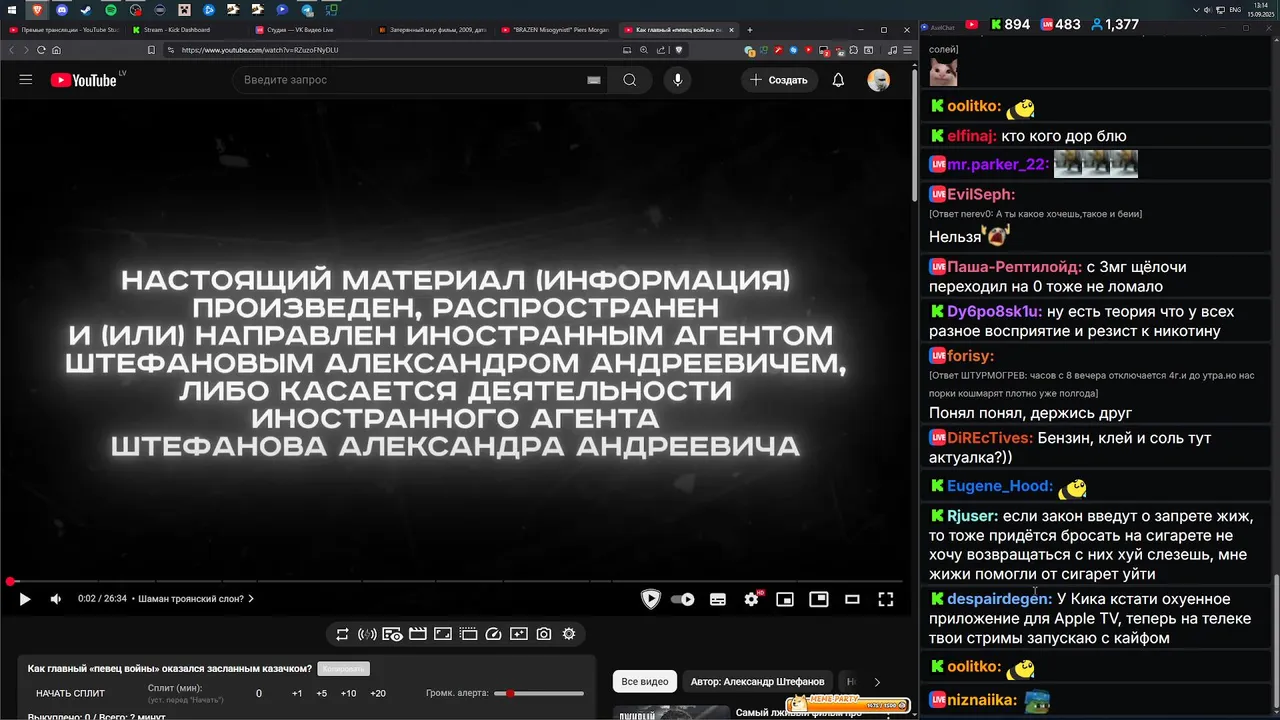Click the Копировать button
Screen dimensions: 1280x720
point(343,669)
